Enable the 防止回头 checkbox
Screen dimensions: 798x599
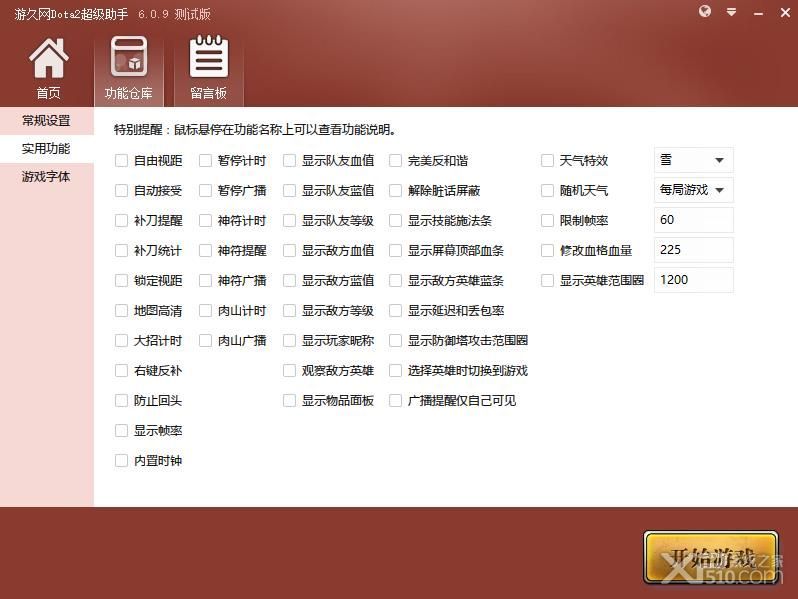121,401
